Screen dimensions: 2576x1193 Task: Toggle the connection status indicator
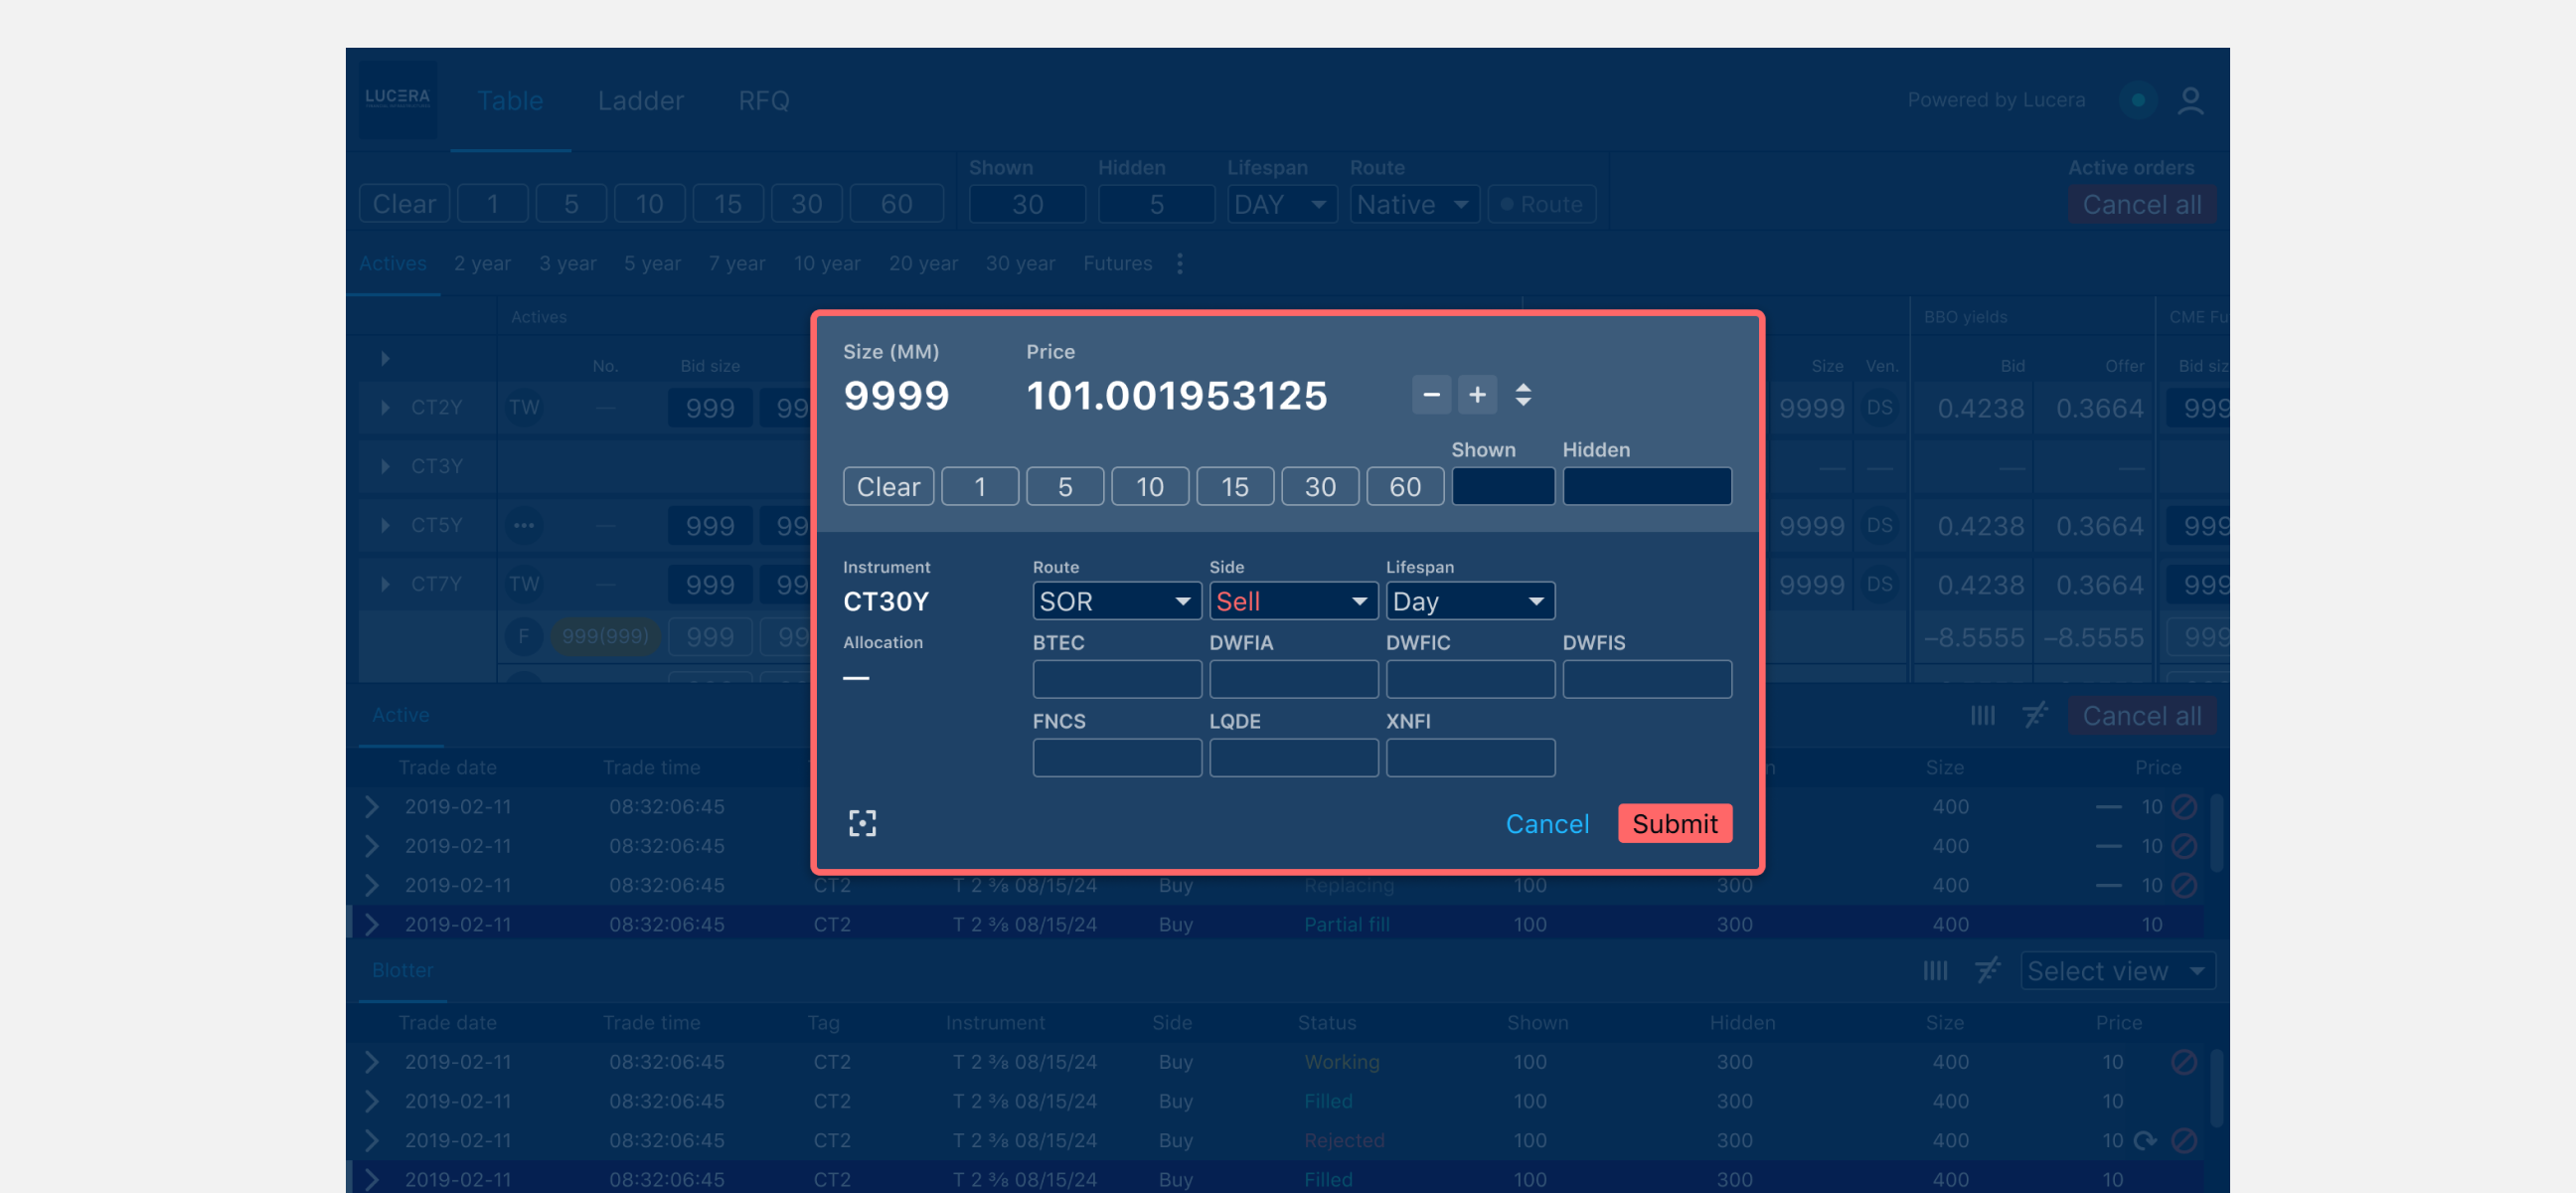pos(2137,101)
